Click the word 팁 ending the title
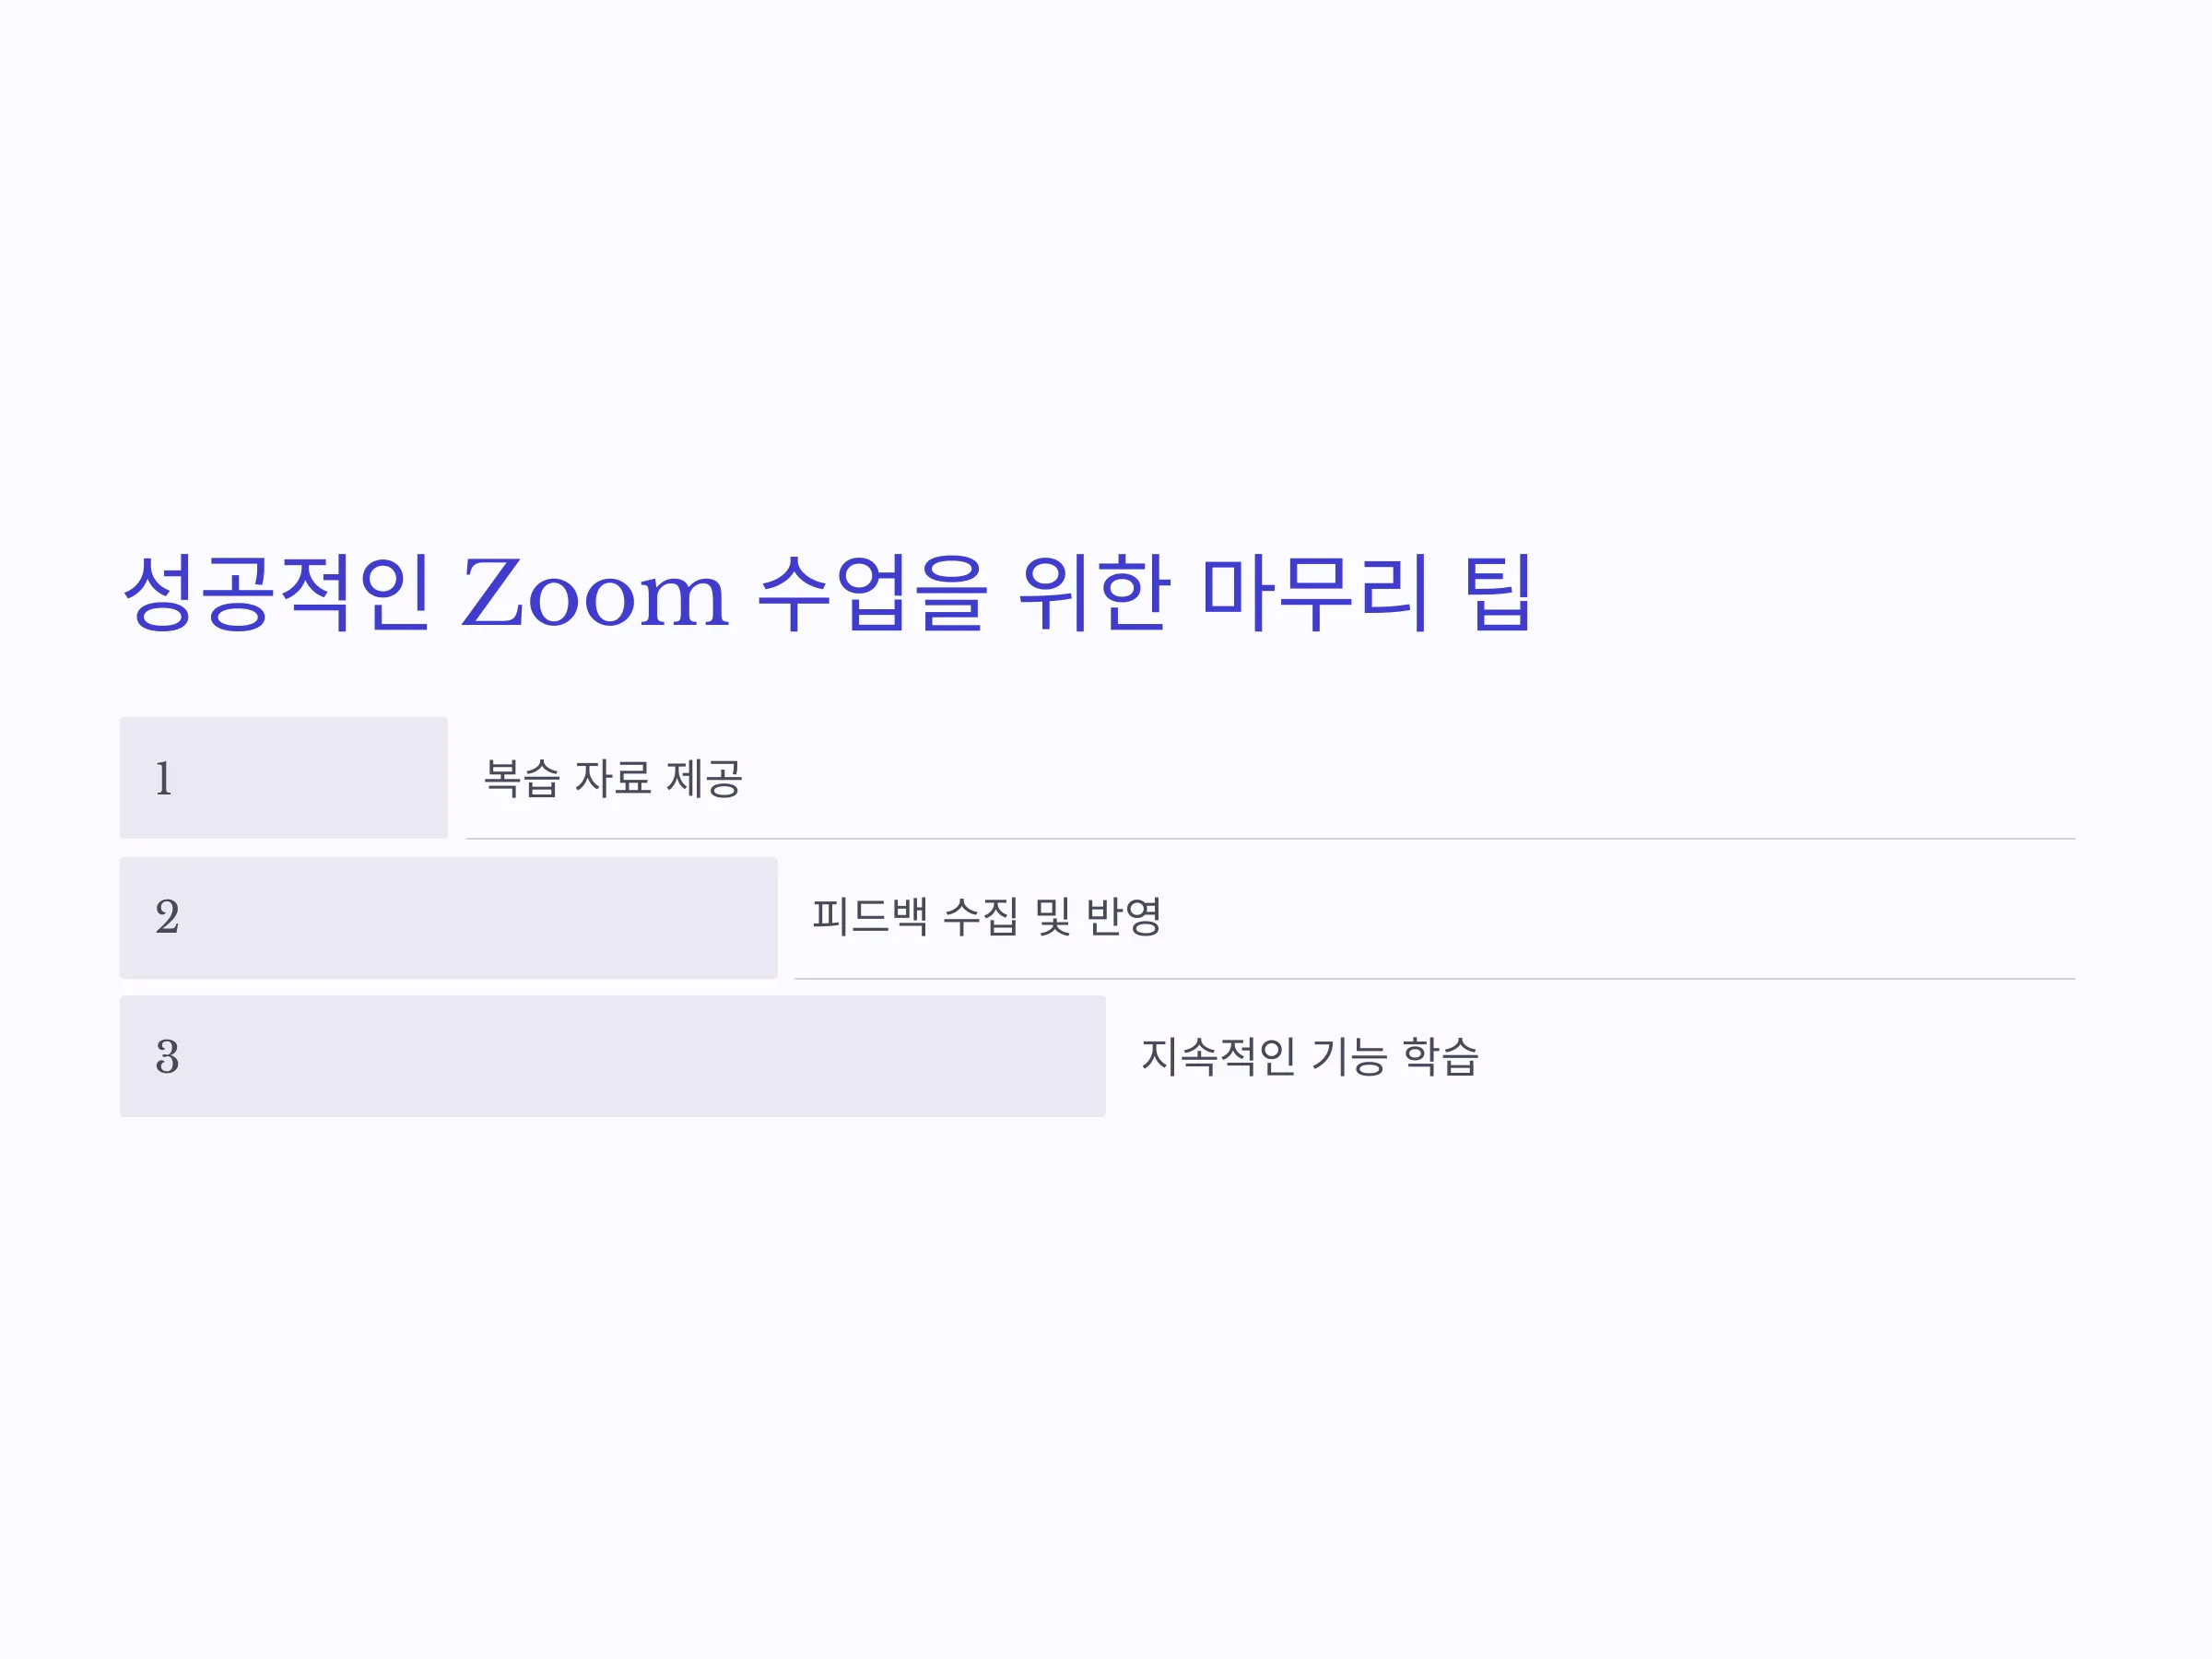The width and height of the screenshot is (2212, 1659). 1498,593
